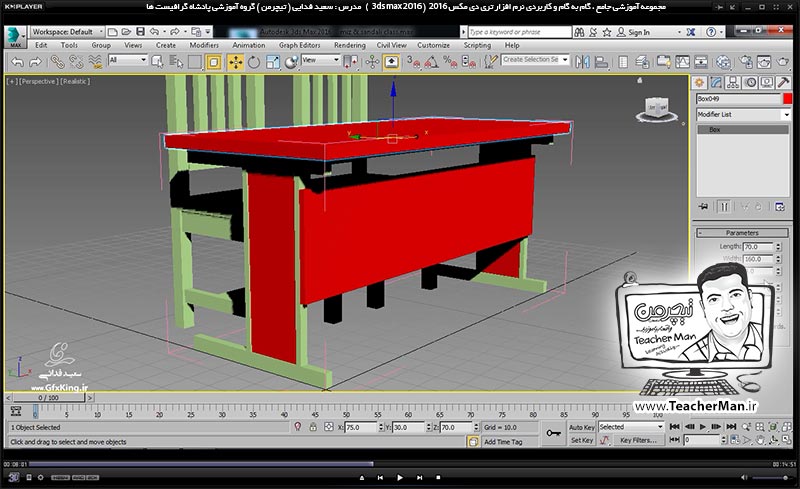Toggle the 3D Snaps button
Screen dimensions: 800x489
coord(413,62)
